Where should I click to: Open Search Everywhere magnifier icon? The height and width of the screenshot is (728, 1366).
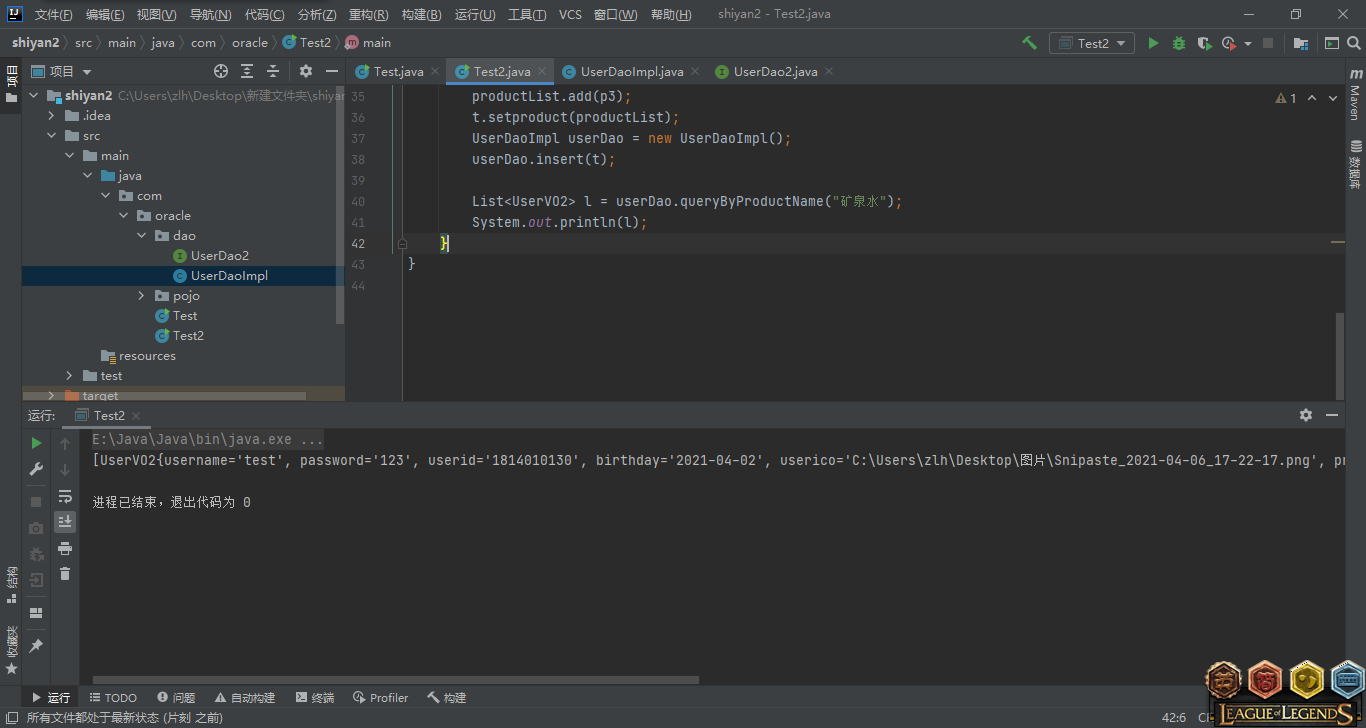[1357, 43]
